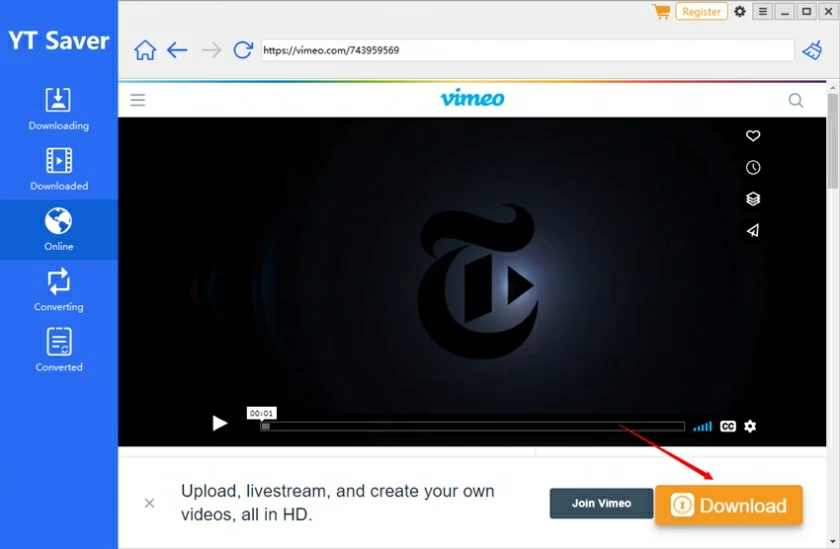Click the page vertical scrollbar
The image size is (840, 549).
tap(832, 141)
